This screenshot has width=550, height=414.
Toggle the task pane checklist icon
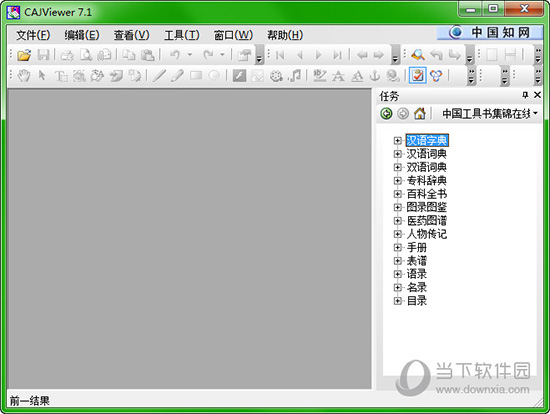coord(417,75)
